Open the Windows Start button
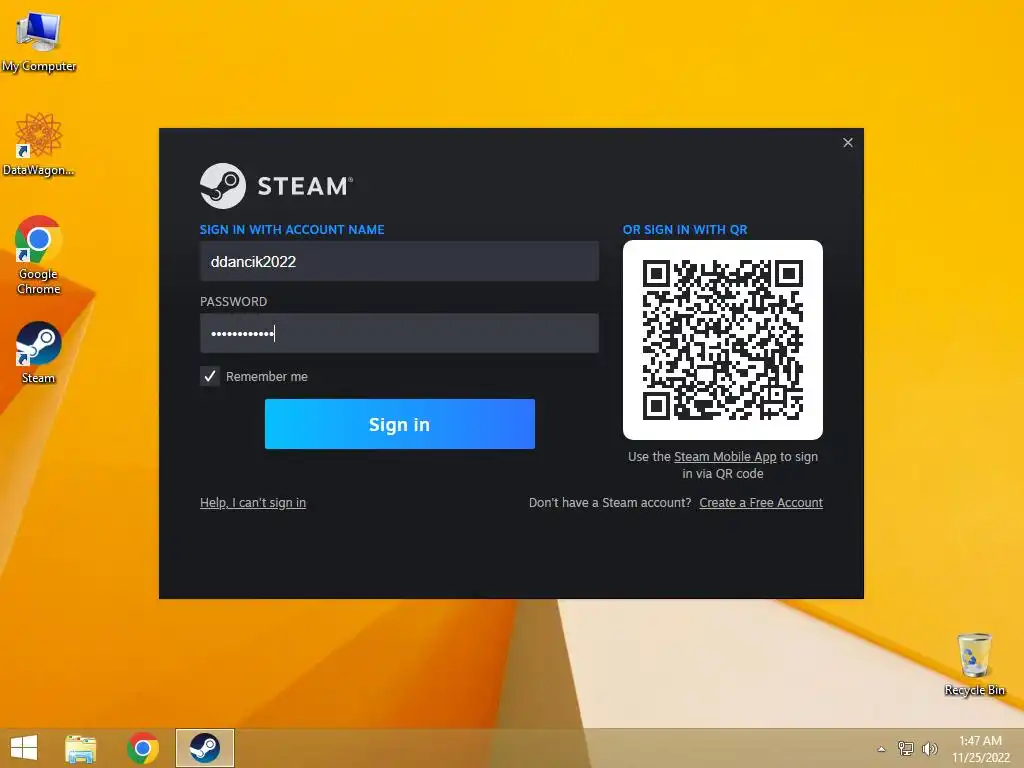This screenshot has width=1024, height=768. (24, 748)
